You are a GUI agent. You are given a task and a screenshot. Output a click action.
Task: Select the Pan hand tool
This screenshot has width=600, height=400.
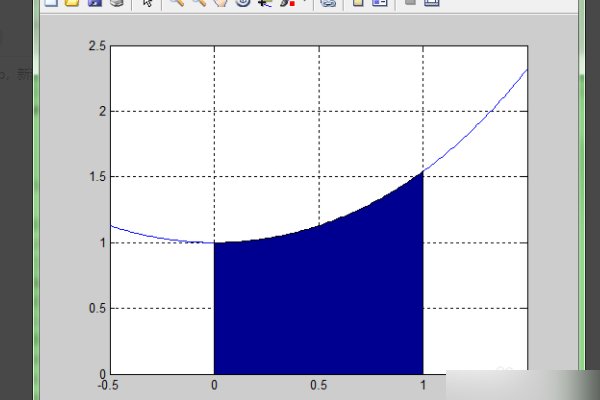[220, 3]
